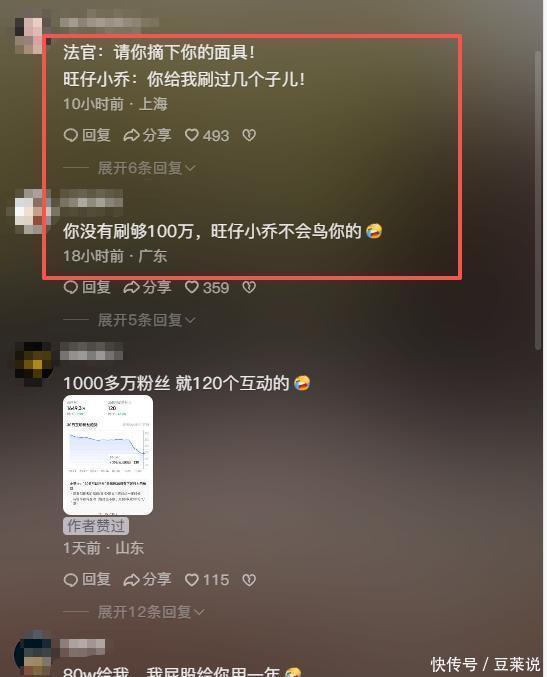Share the 100万 comment from Guangdong

click(x=147, y=288)
